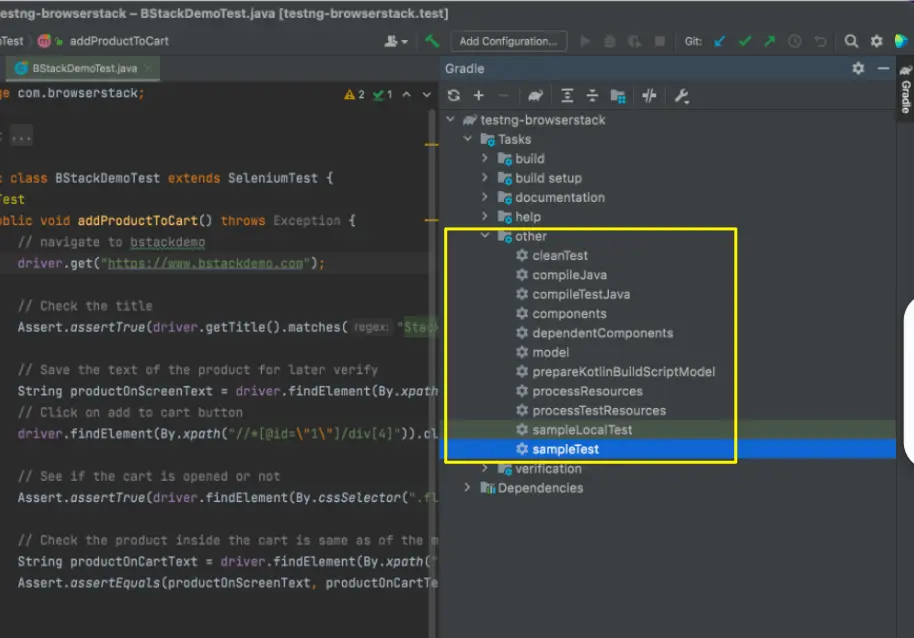This screenshot has height=638, width=914.
Task: Click the Git push arrow icon
Action: [x=771, y=42]
